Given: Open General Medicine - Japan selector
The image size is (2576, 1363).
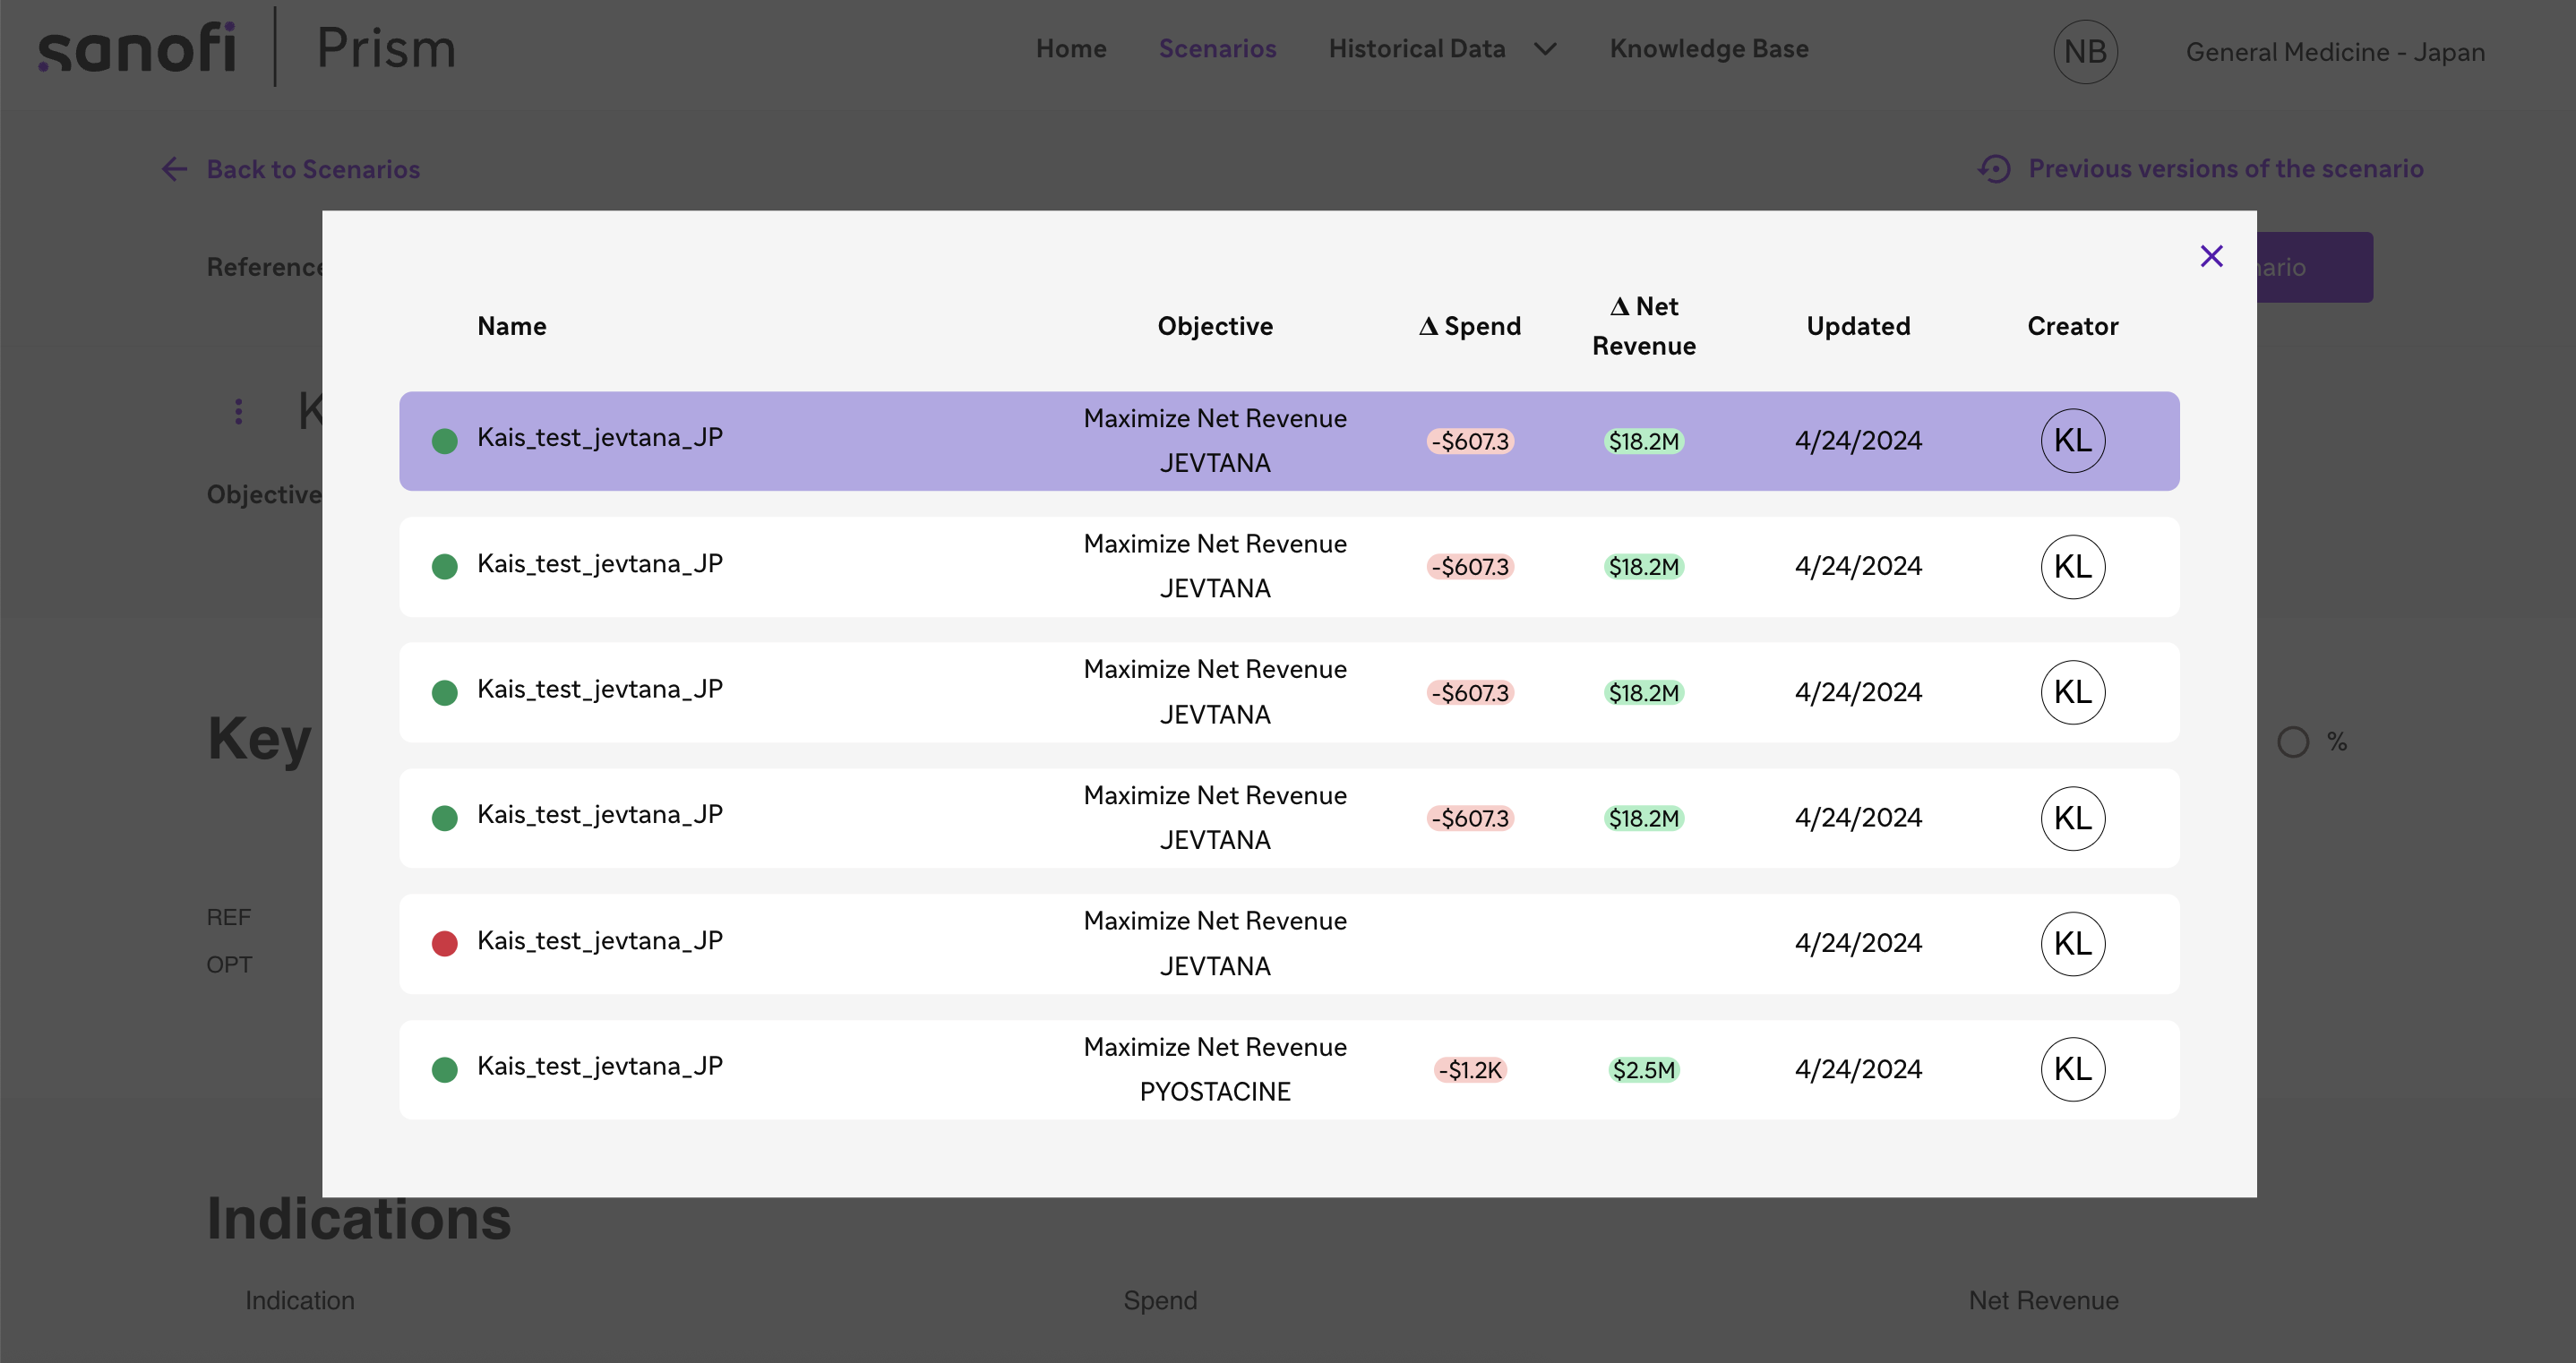Looking at the screenshot, I should [x=2334, y=52].
